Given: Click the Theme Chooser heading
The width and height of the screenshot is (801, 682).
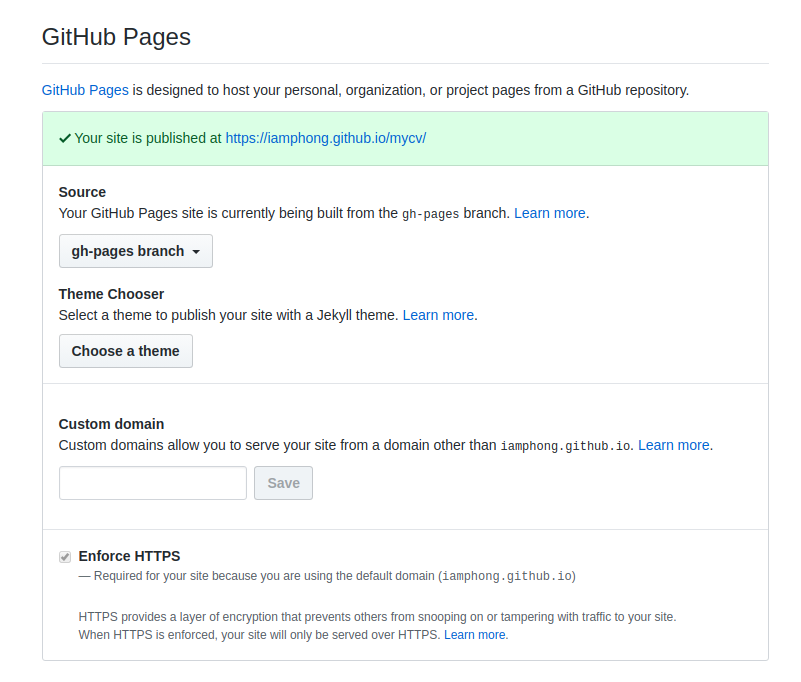Looking at the screenshot, I should point(111,294).
